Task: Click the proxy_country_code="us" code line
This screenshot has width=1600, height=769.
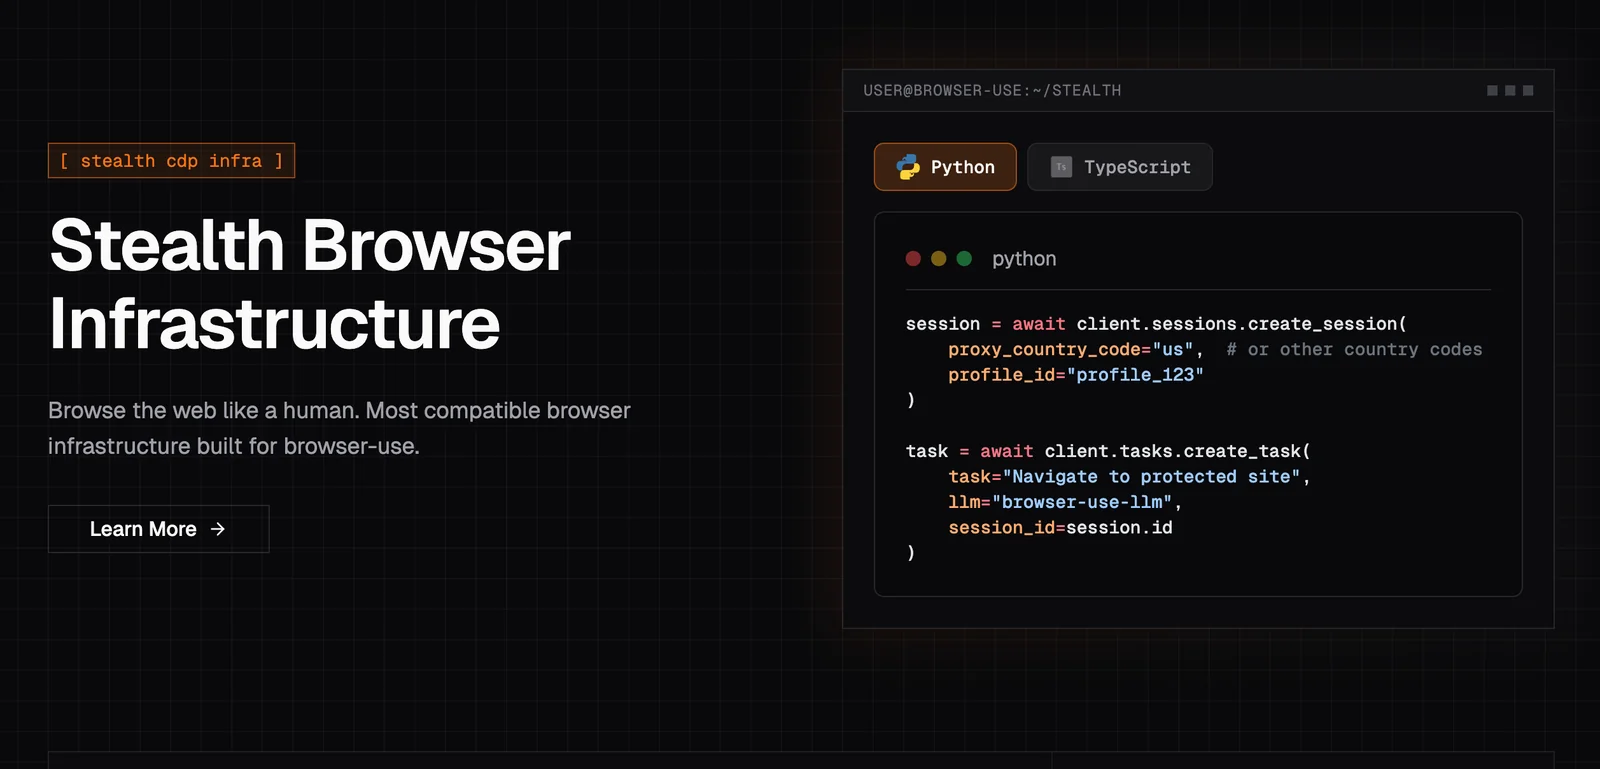Action: pyautogui.click(x=1076, y=350)
